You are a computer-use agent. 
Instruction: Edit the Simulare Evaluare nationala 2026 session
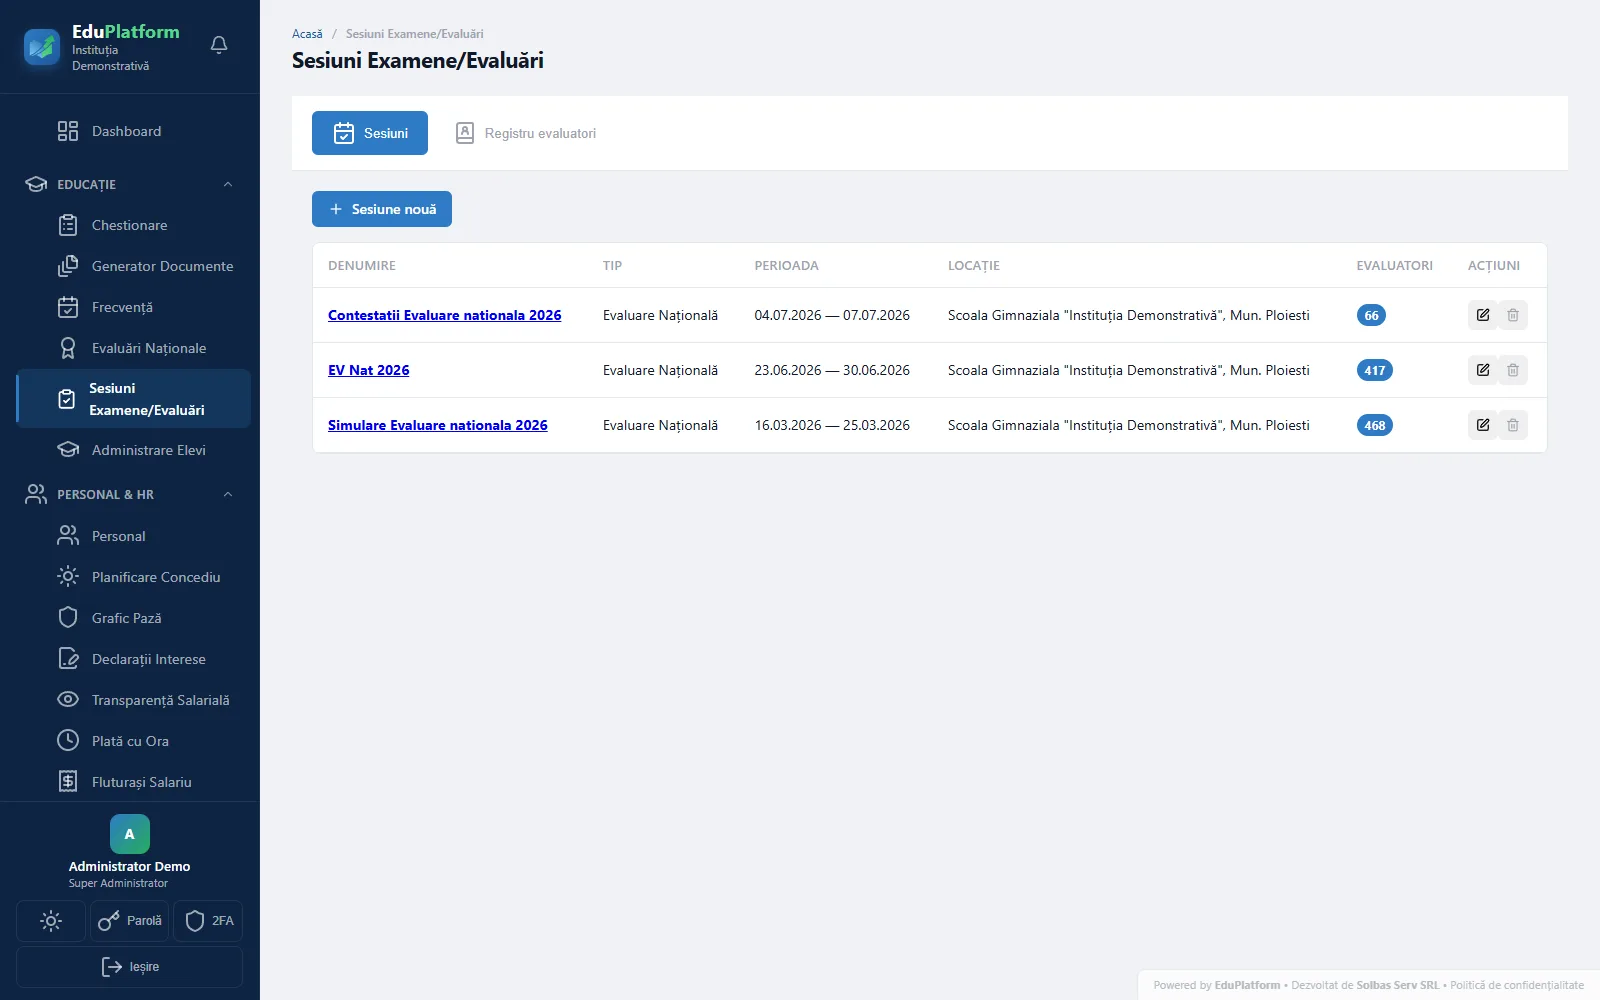pos(1483,425)
